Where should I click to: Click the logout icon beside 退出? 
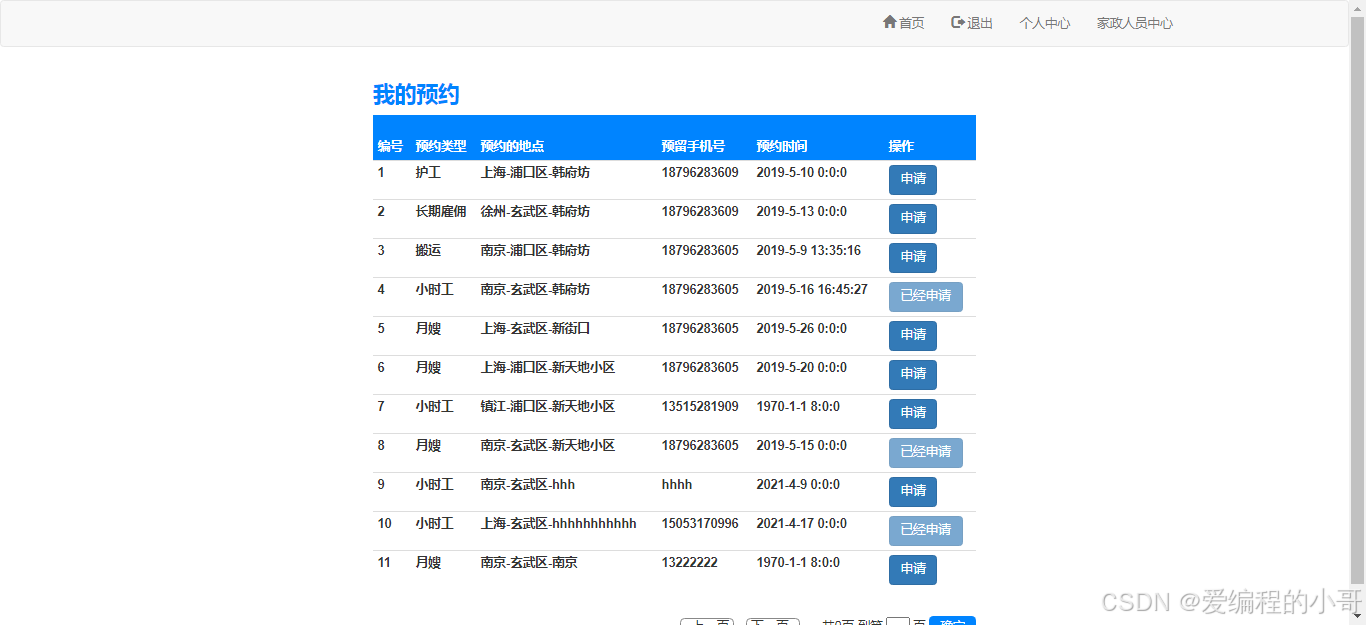958,22
